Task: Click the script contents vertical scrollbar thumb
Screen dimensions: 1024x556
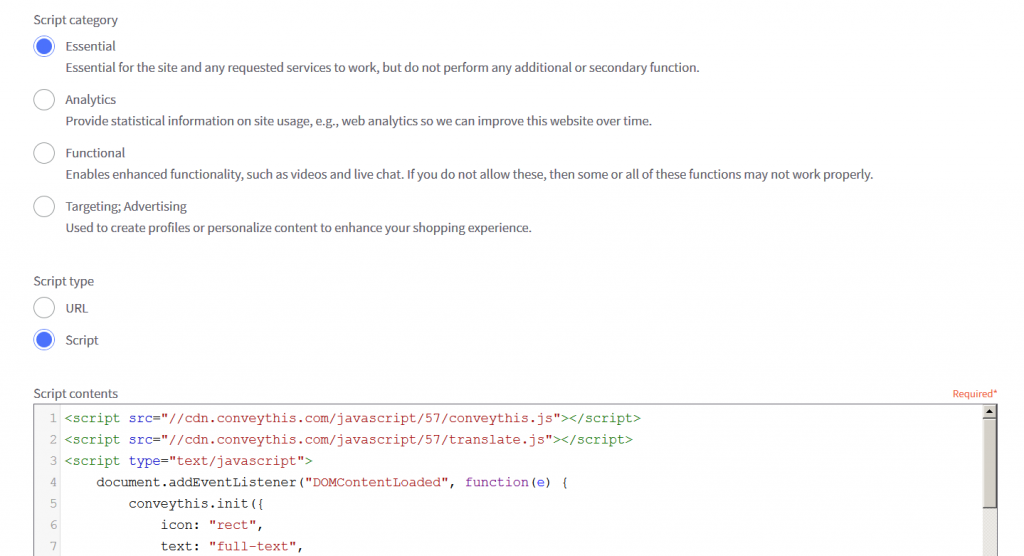Action: pos(989,463)
